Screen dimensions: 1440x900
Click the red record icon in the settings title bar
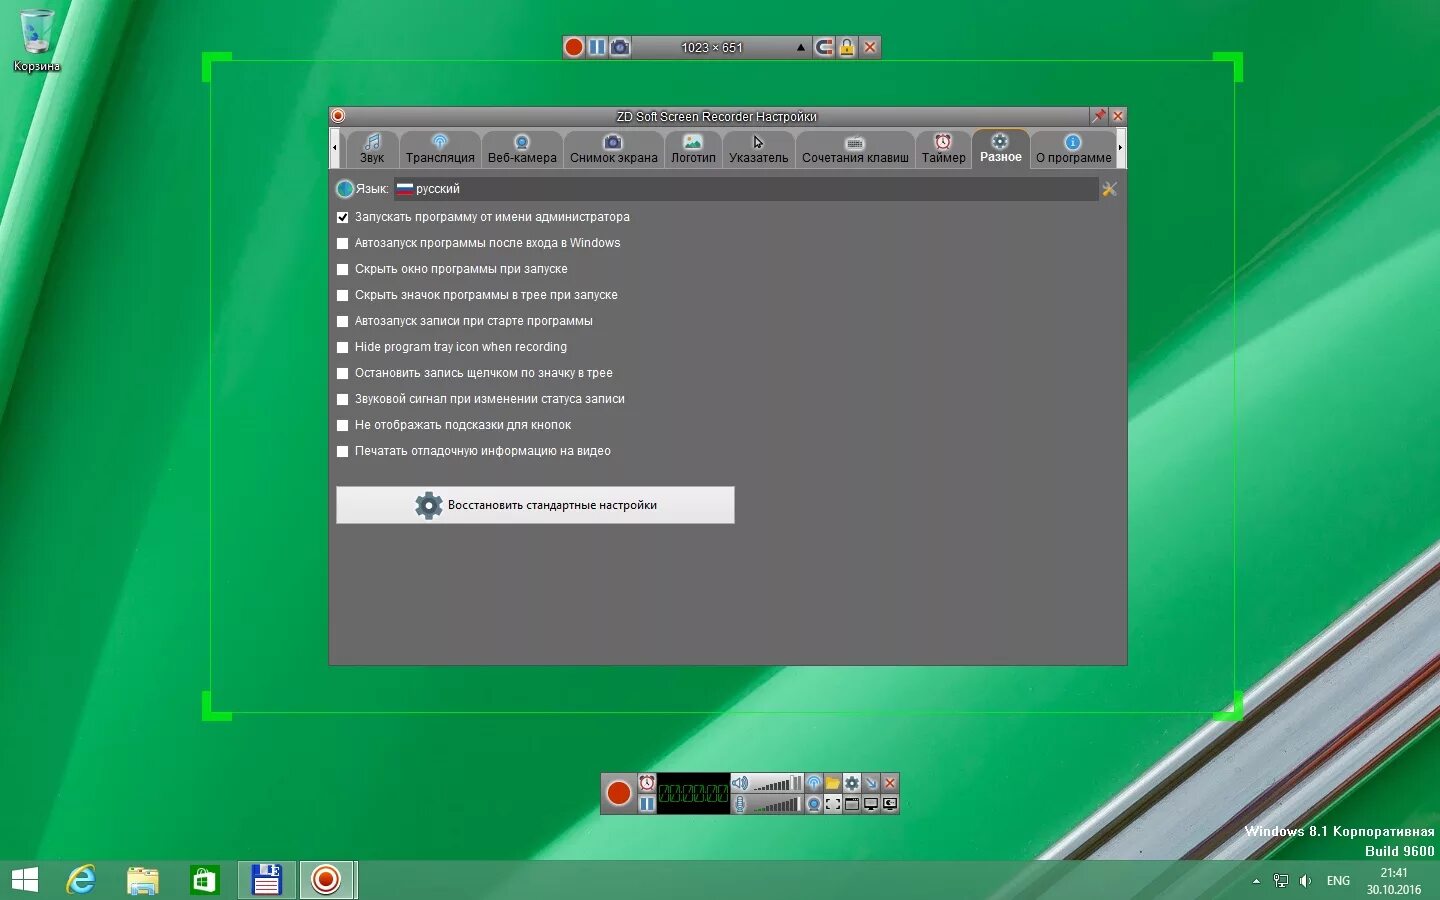coord(338,116)
